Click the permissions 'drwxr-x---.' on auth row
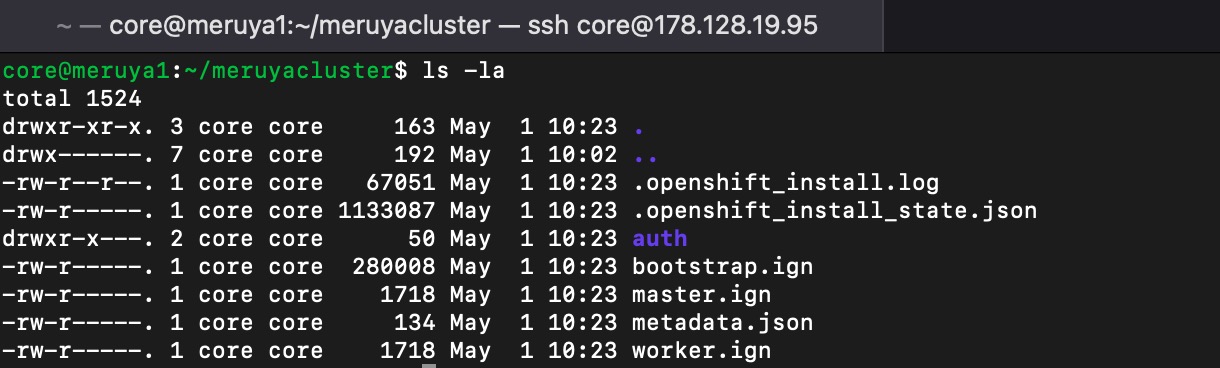 click(x=79, y=239)
